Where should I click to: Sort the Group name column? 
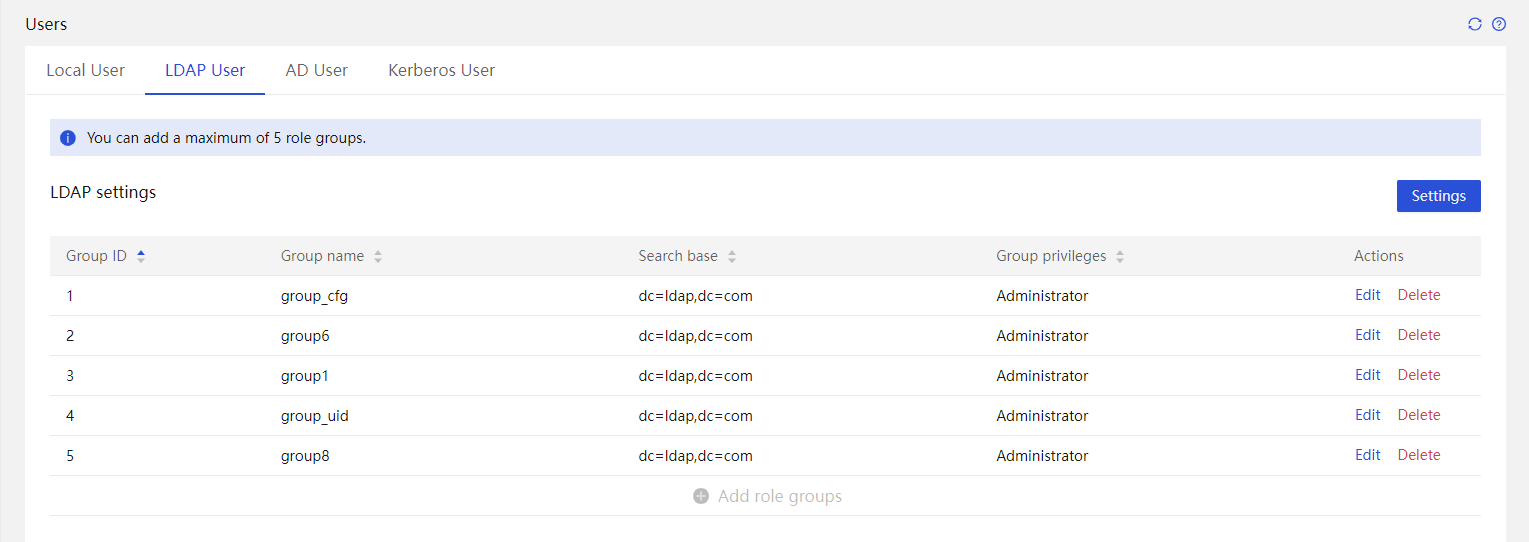click(378, 256)
